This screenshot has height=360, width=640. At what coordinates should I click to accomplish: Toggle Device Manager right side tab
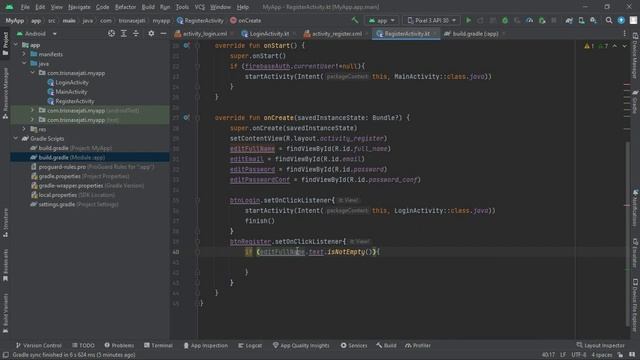click(x=635, y=56)
